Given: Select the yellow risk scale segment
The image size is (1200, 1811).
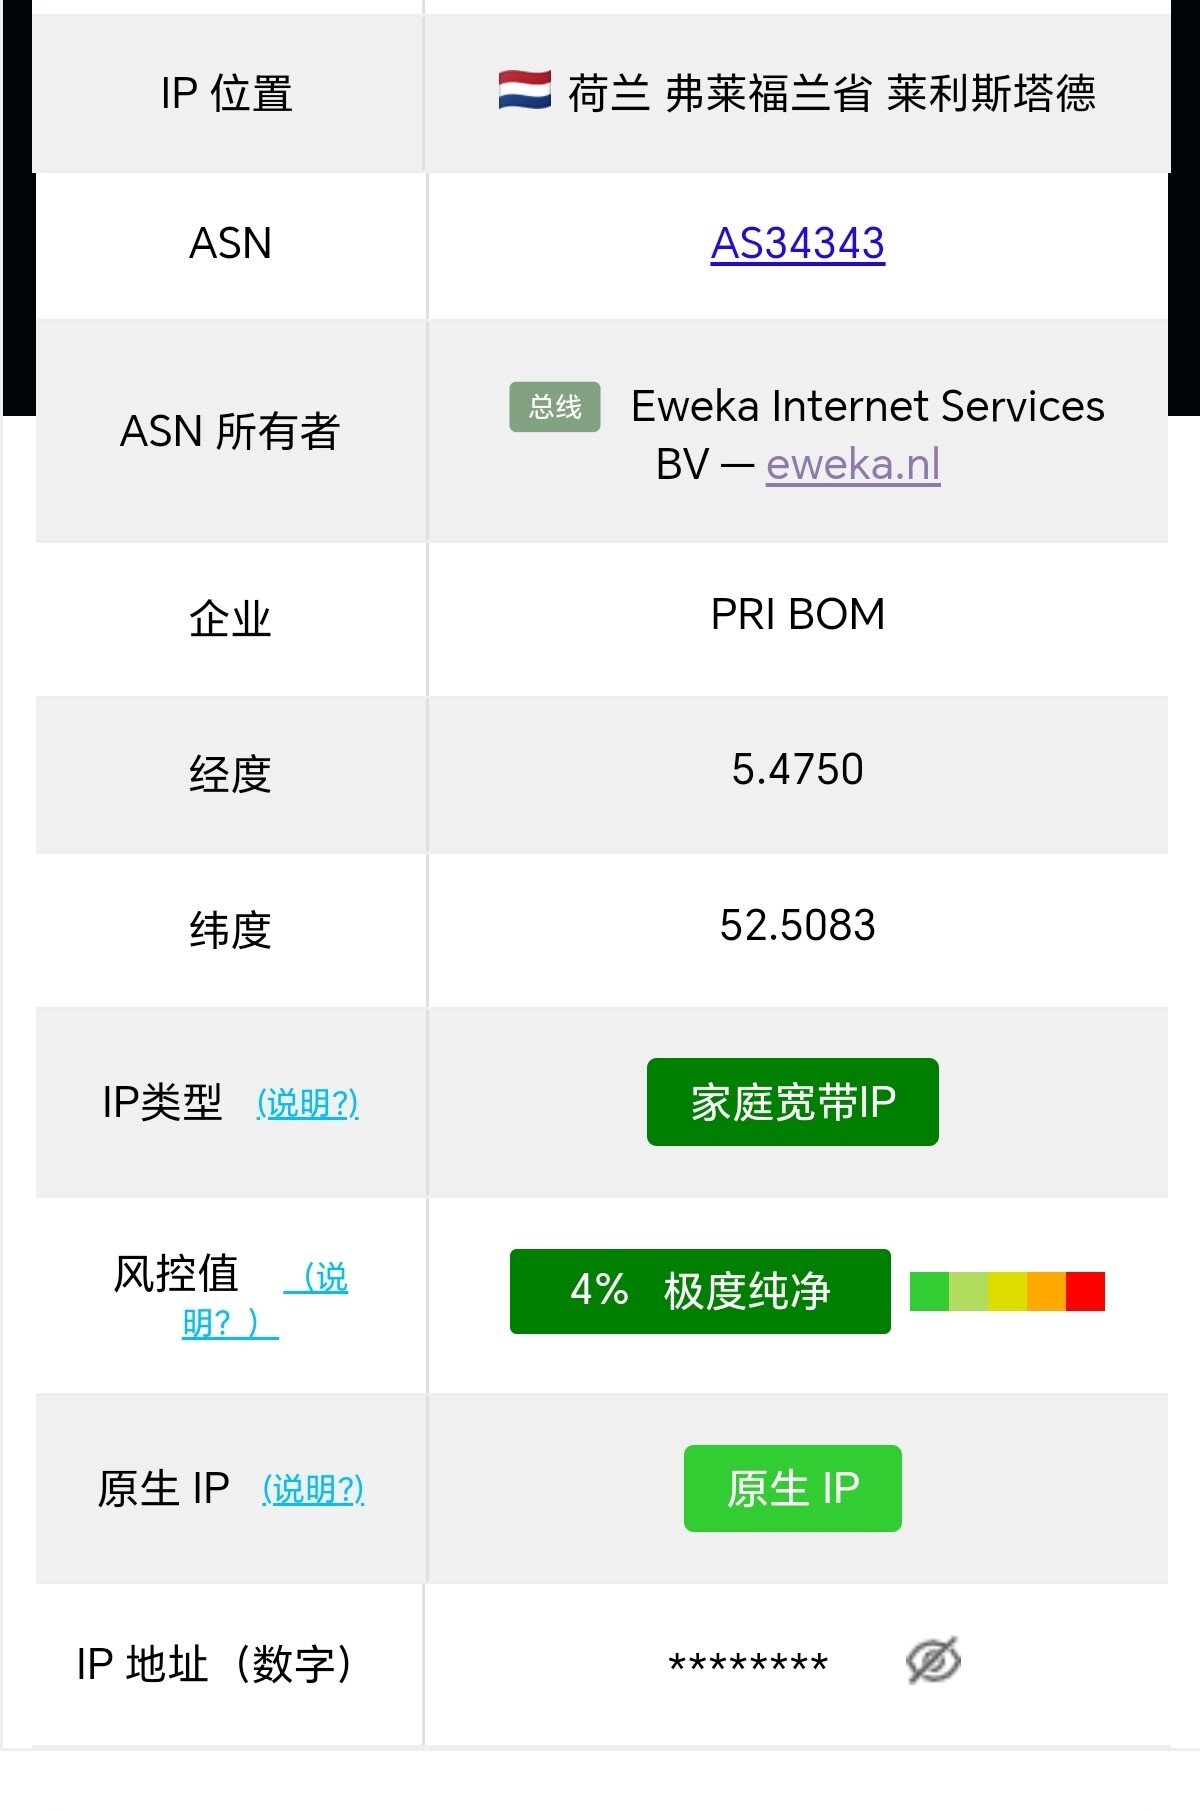Looking at the screenshot, I should coord(1007,1291).
